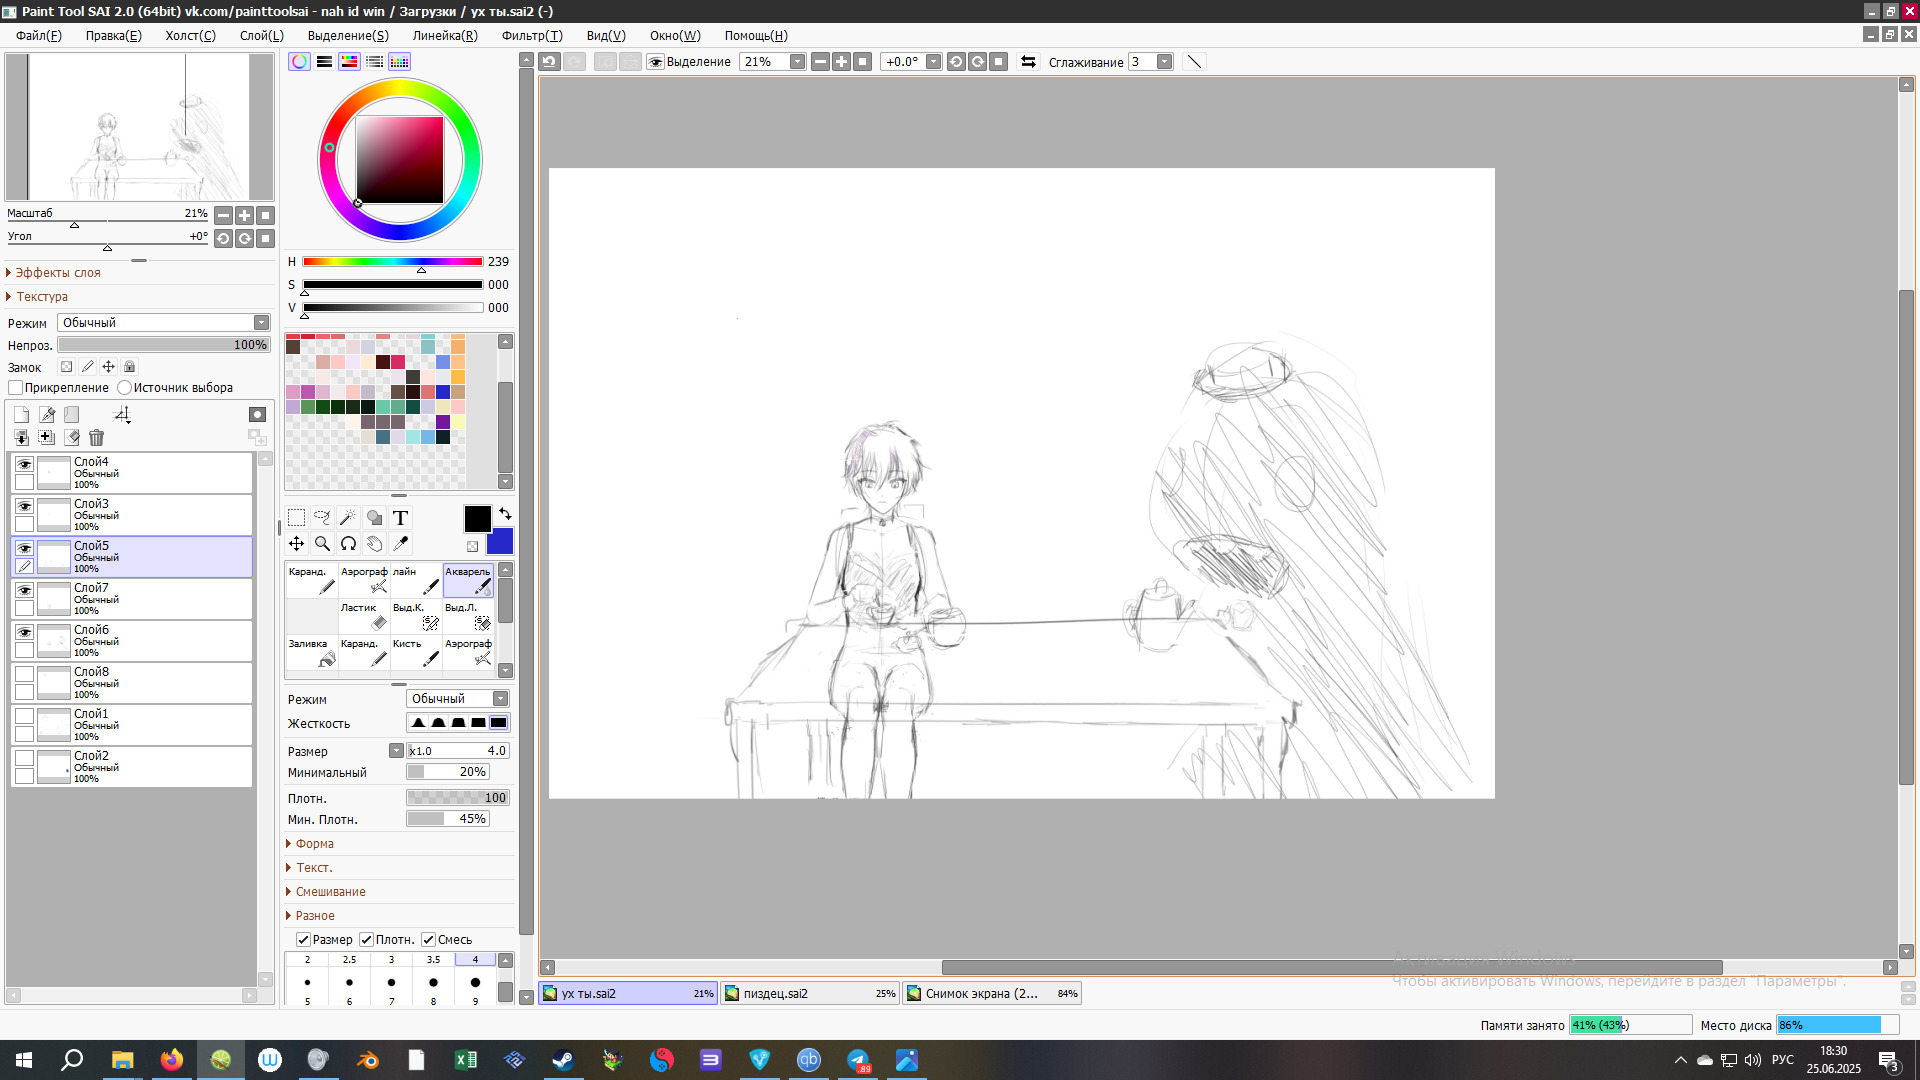Open the Фильтр menu

pyautogui.click(x=531, y=36)
